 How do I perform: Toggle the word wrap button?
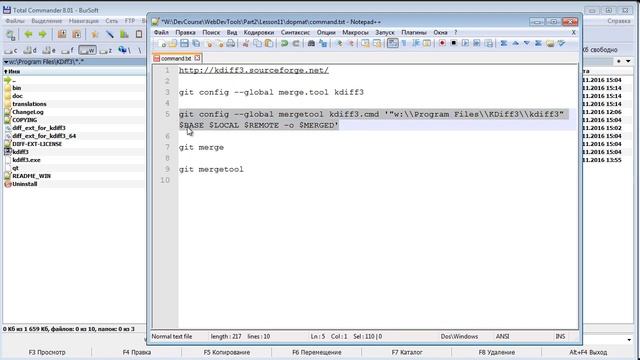tap(393, 43)
